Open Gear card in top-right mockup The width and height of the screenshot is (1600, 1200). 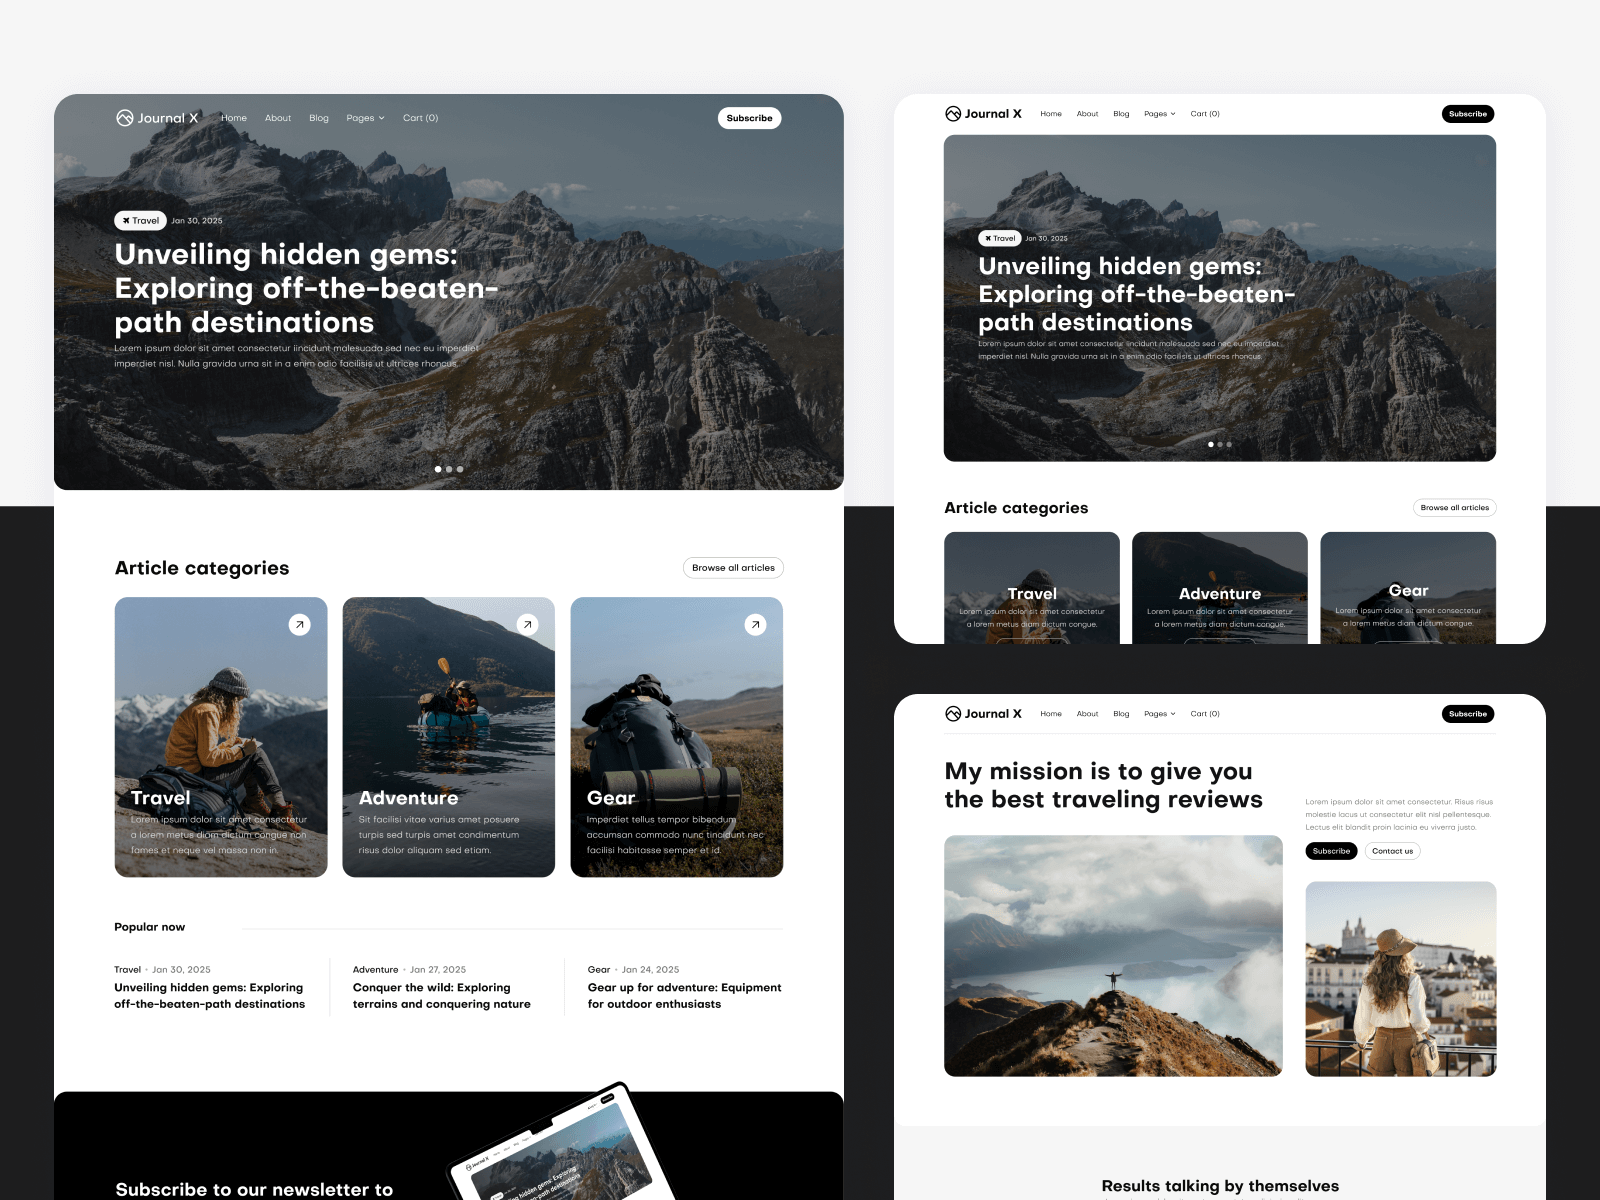[x=1408, y=588]
